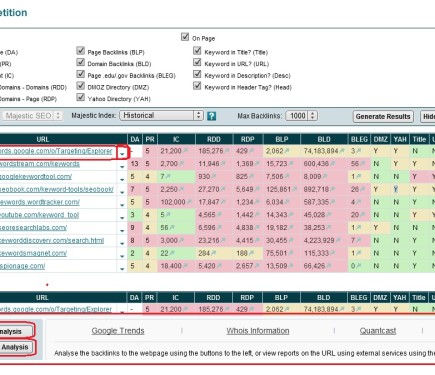Click the blue help question mark icon
435x375 pixels.
(211, 116)
